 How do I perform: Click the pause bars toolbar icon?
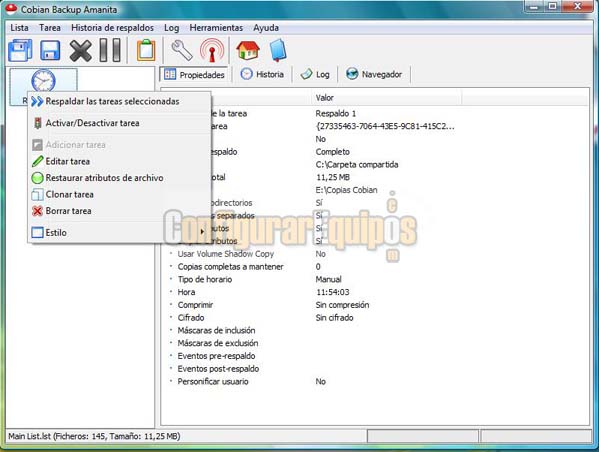pyautogui.click(x=110, y=50)
